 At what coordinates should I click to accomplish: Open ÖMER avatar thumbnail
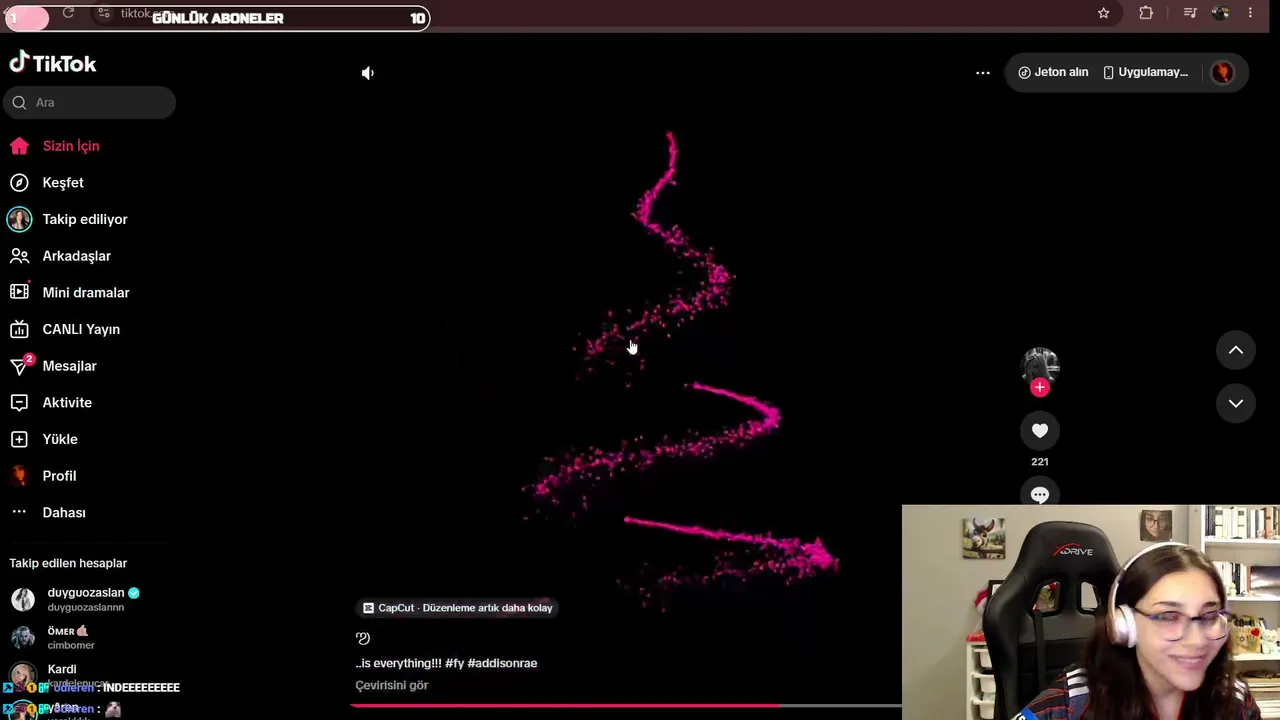pyautogui.click(x=23, y=638)
